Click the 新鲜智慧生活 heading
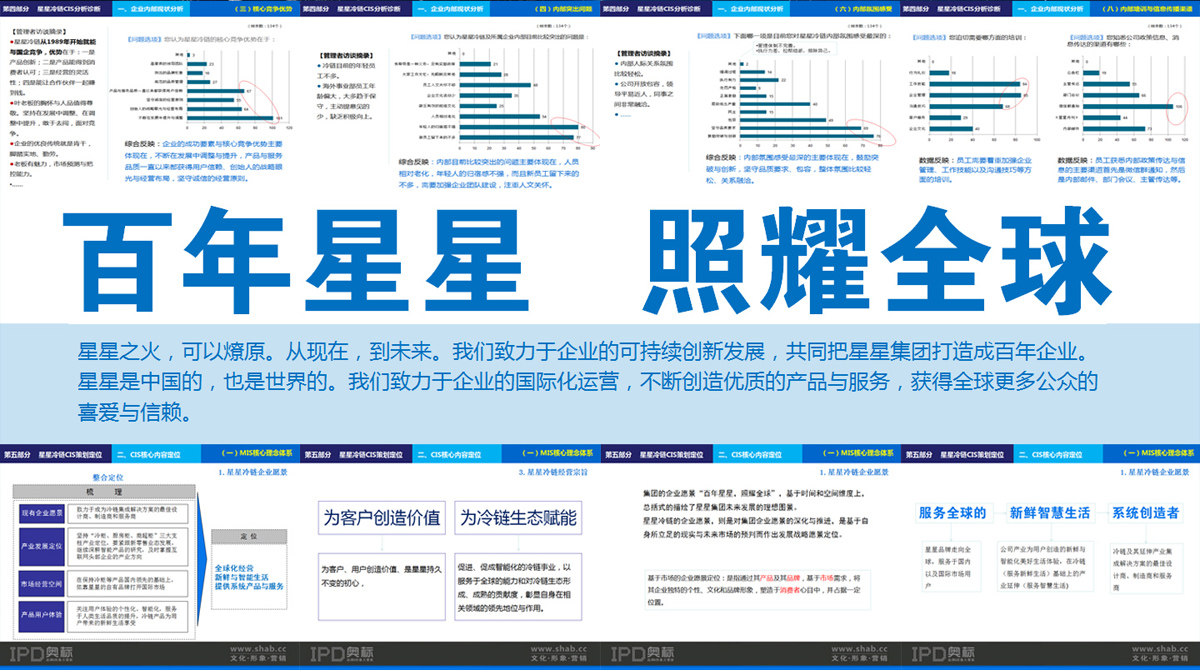The height and width of the screenshot is (670, 1200). [x=1049, y=513]
